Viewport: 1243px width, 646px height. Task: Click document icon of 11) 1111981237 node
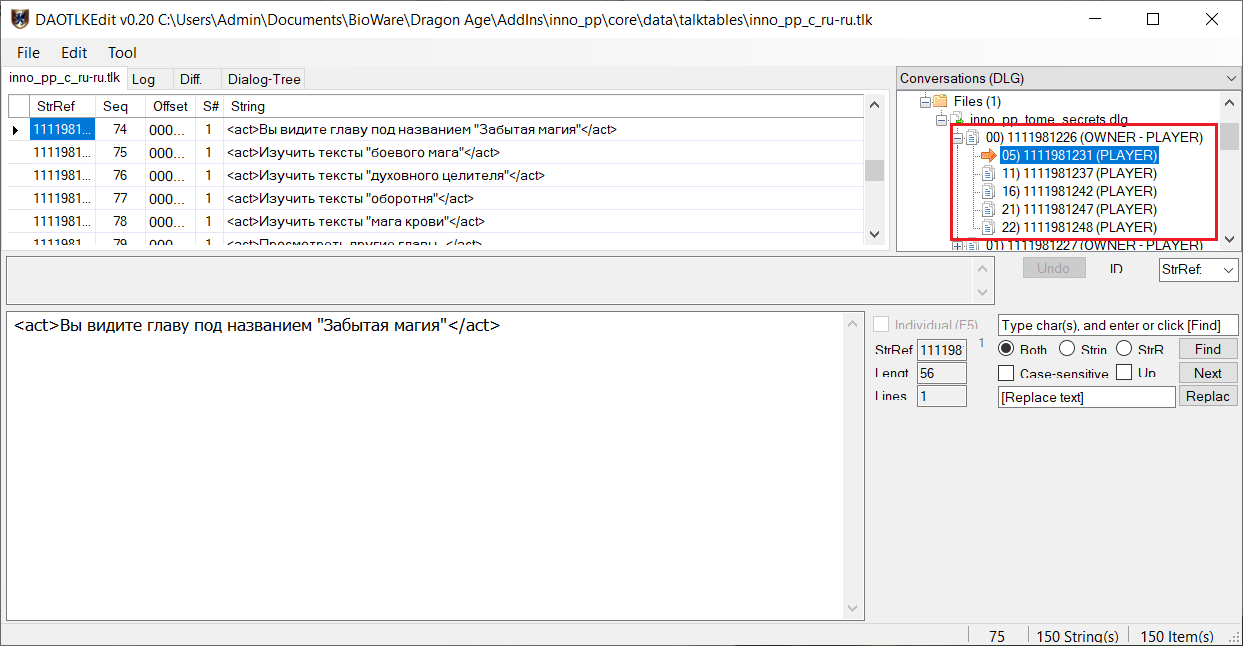click(990, 173)
